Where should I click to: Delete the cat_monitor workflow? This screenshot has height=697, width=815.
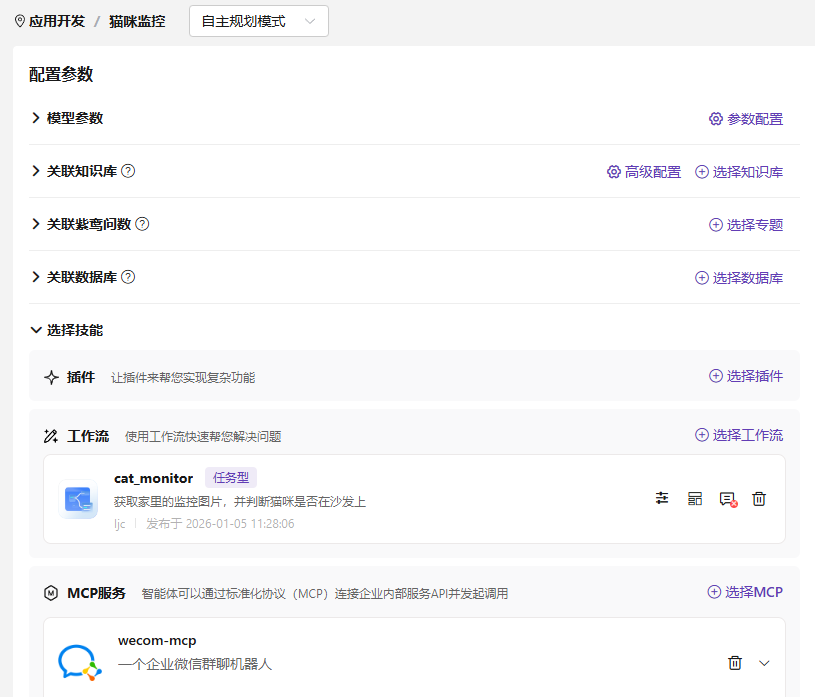(x=759, y=498)
